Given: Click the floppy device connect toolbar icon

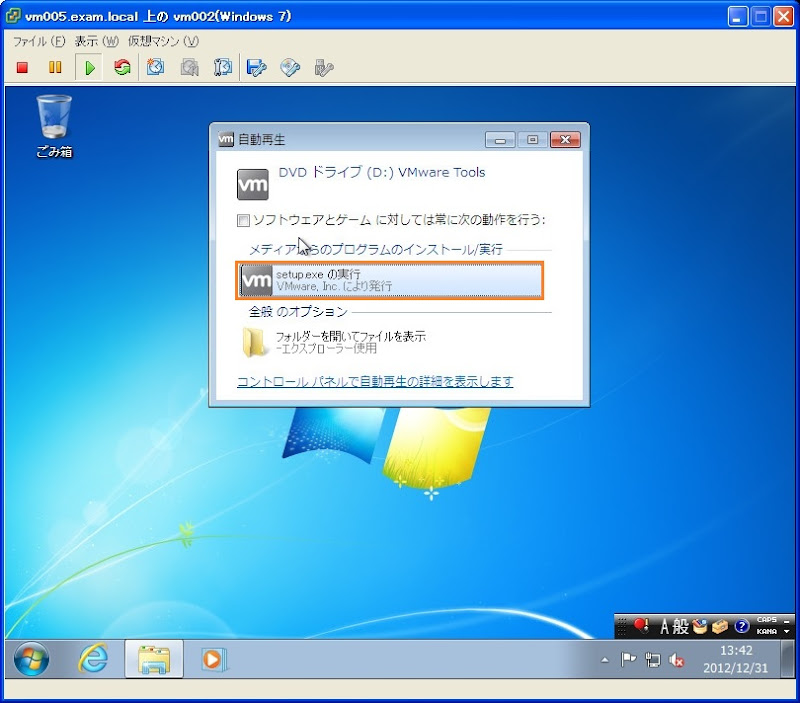Looking at the screenshot, I should click(257, 67).
